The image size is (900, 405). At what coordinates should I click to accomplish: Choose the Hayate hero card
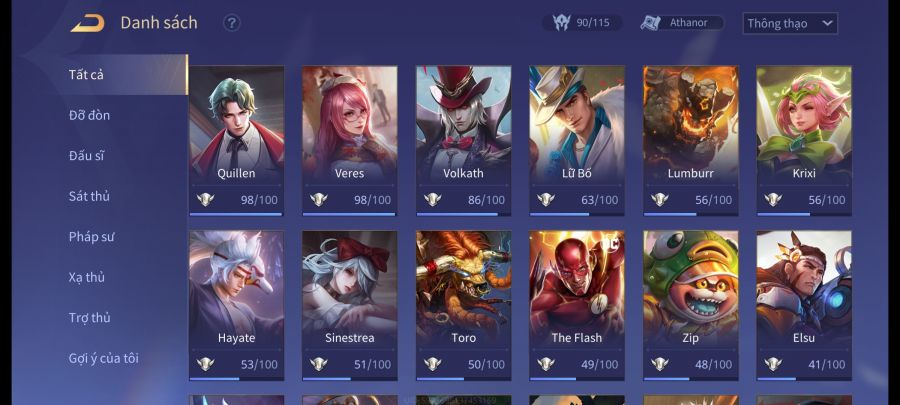(236, 305)
